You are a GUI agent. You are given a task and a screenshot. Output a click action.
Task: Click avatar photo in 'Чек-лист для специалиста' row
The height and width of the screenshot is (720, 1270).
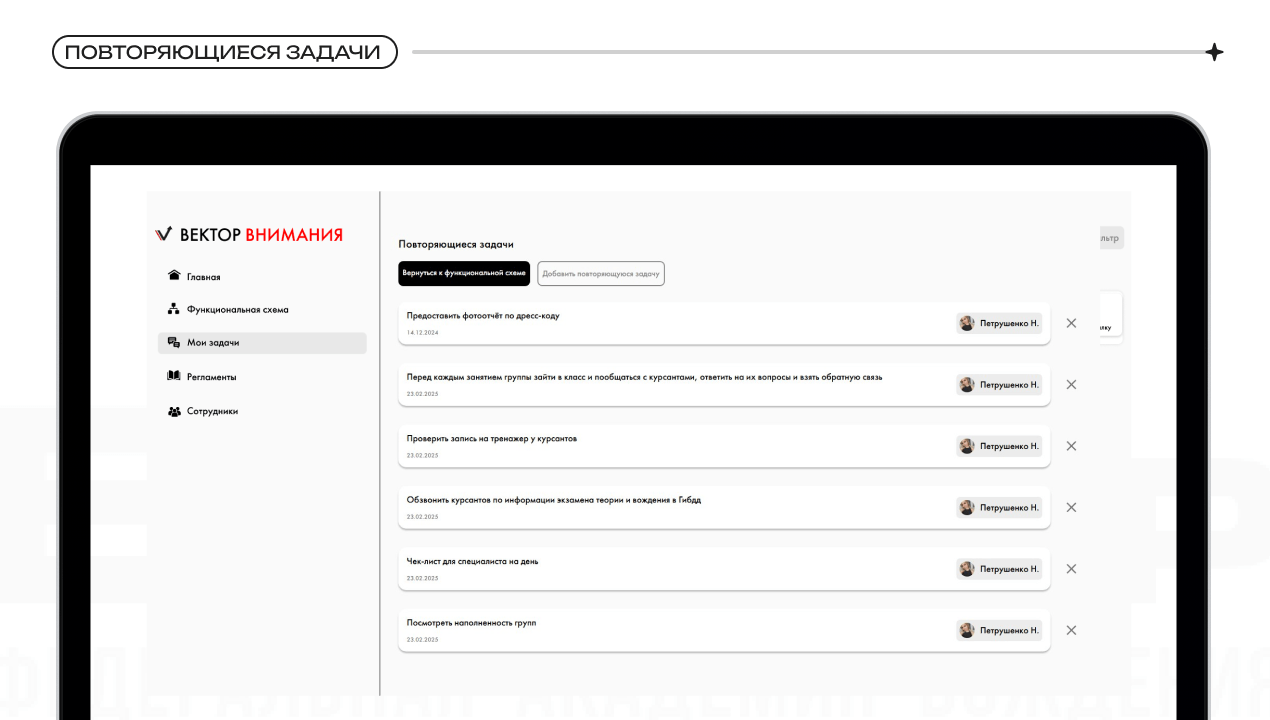pos(967,569)
